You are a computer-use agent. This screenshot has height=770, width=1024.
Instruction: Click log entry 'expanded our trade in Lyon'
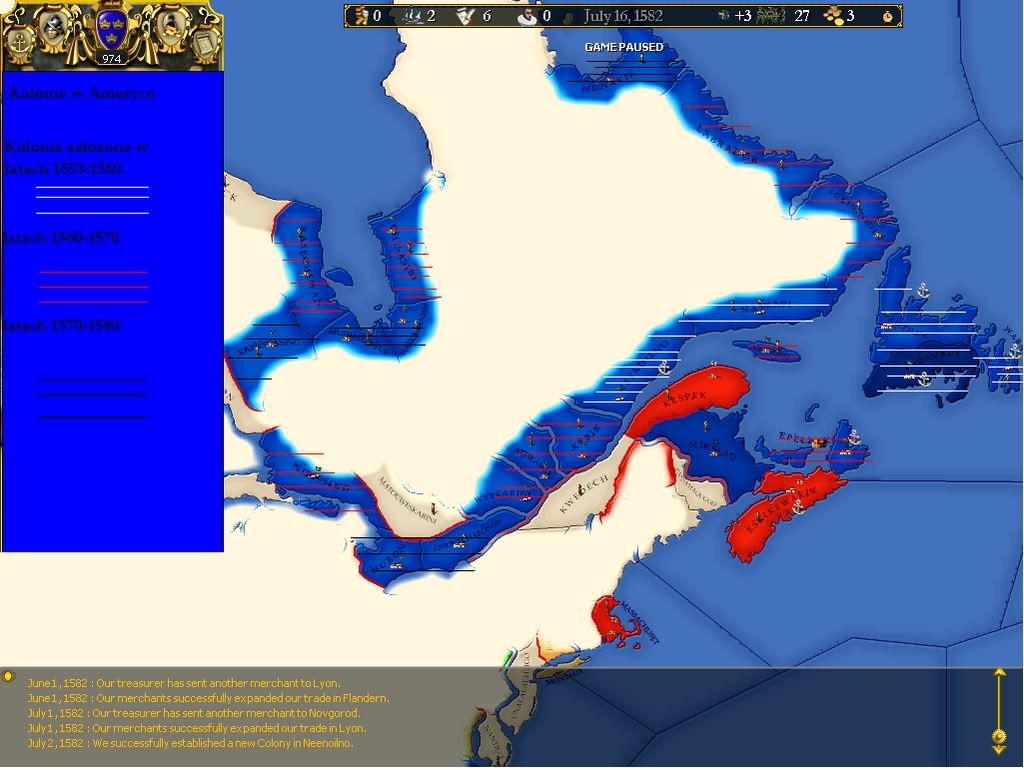pos(197,728)
